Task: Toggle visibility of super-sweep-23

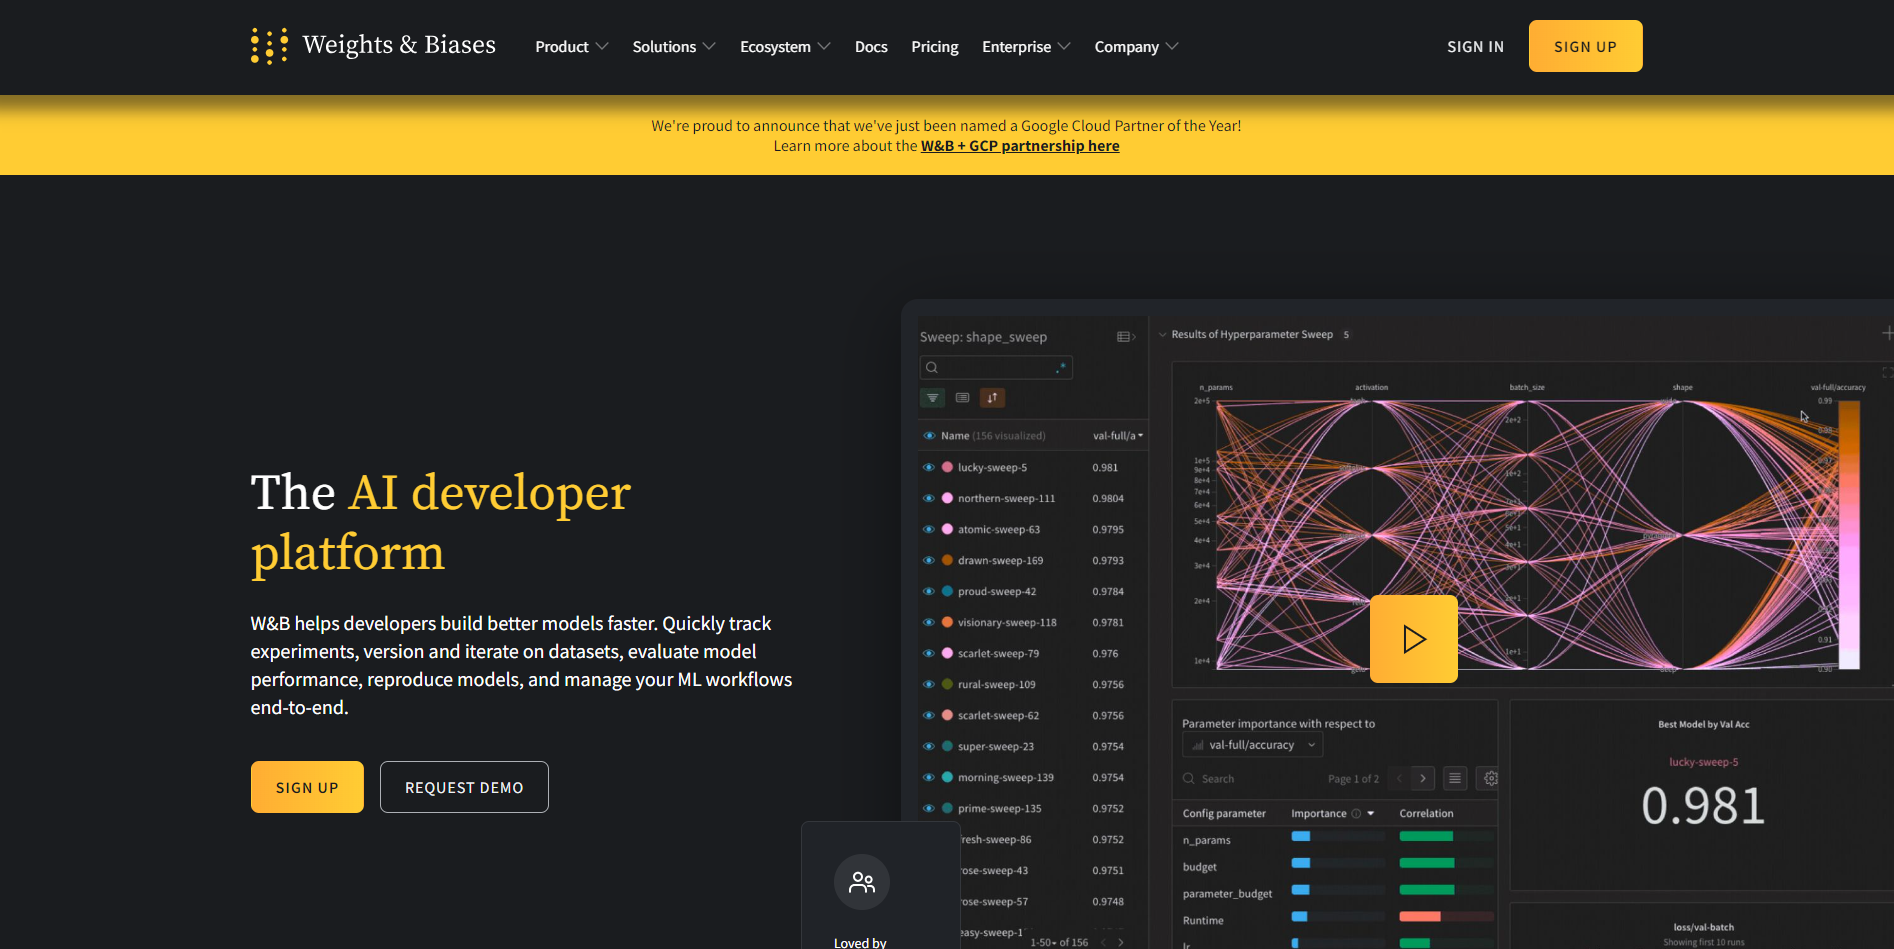Action: (x=929, y=746)
